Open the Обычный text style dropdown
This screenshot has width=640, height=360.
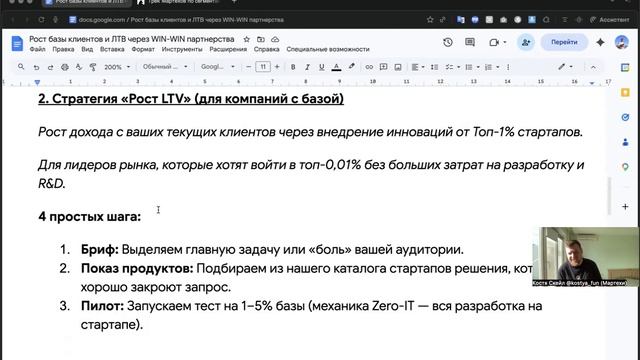(x=165, y=67)
